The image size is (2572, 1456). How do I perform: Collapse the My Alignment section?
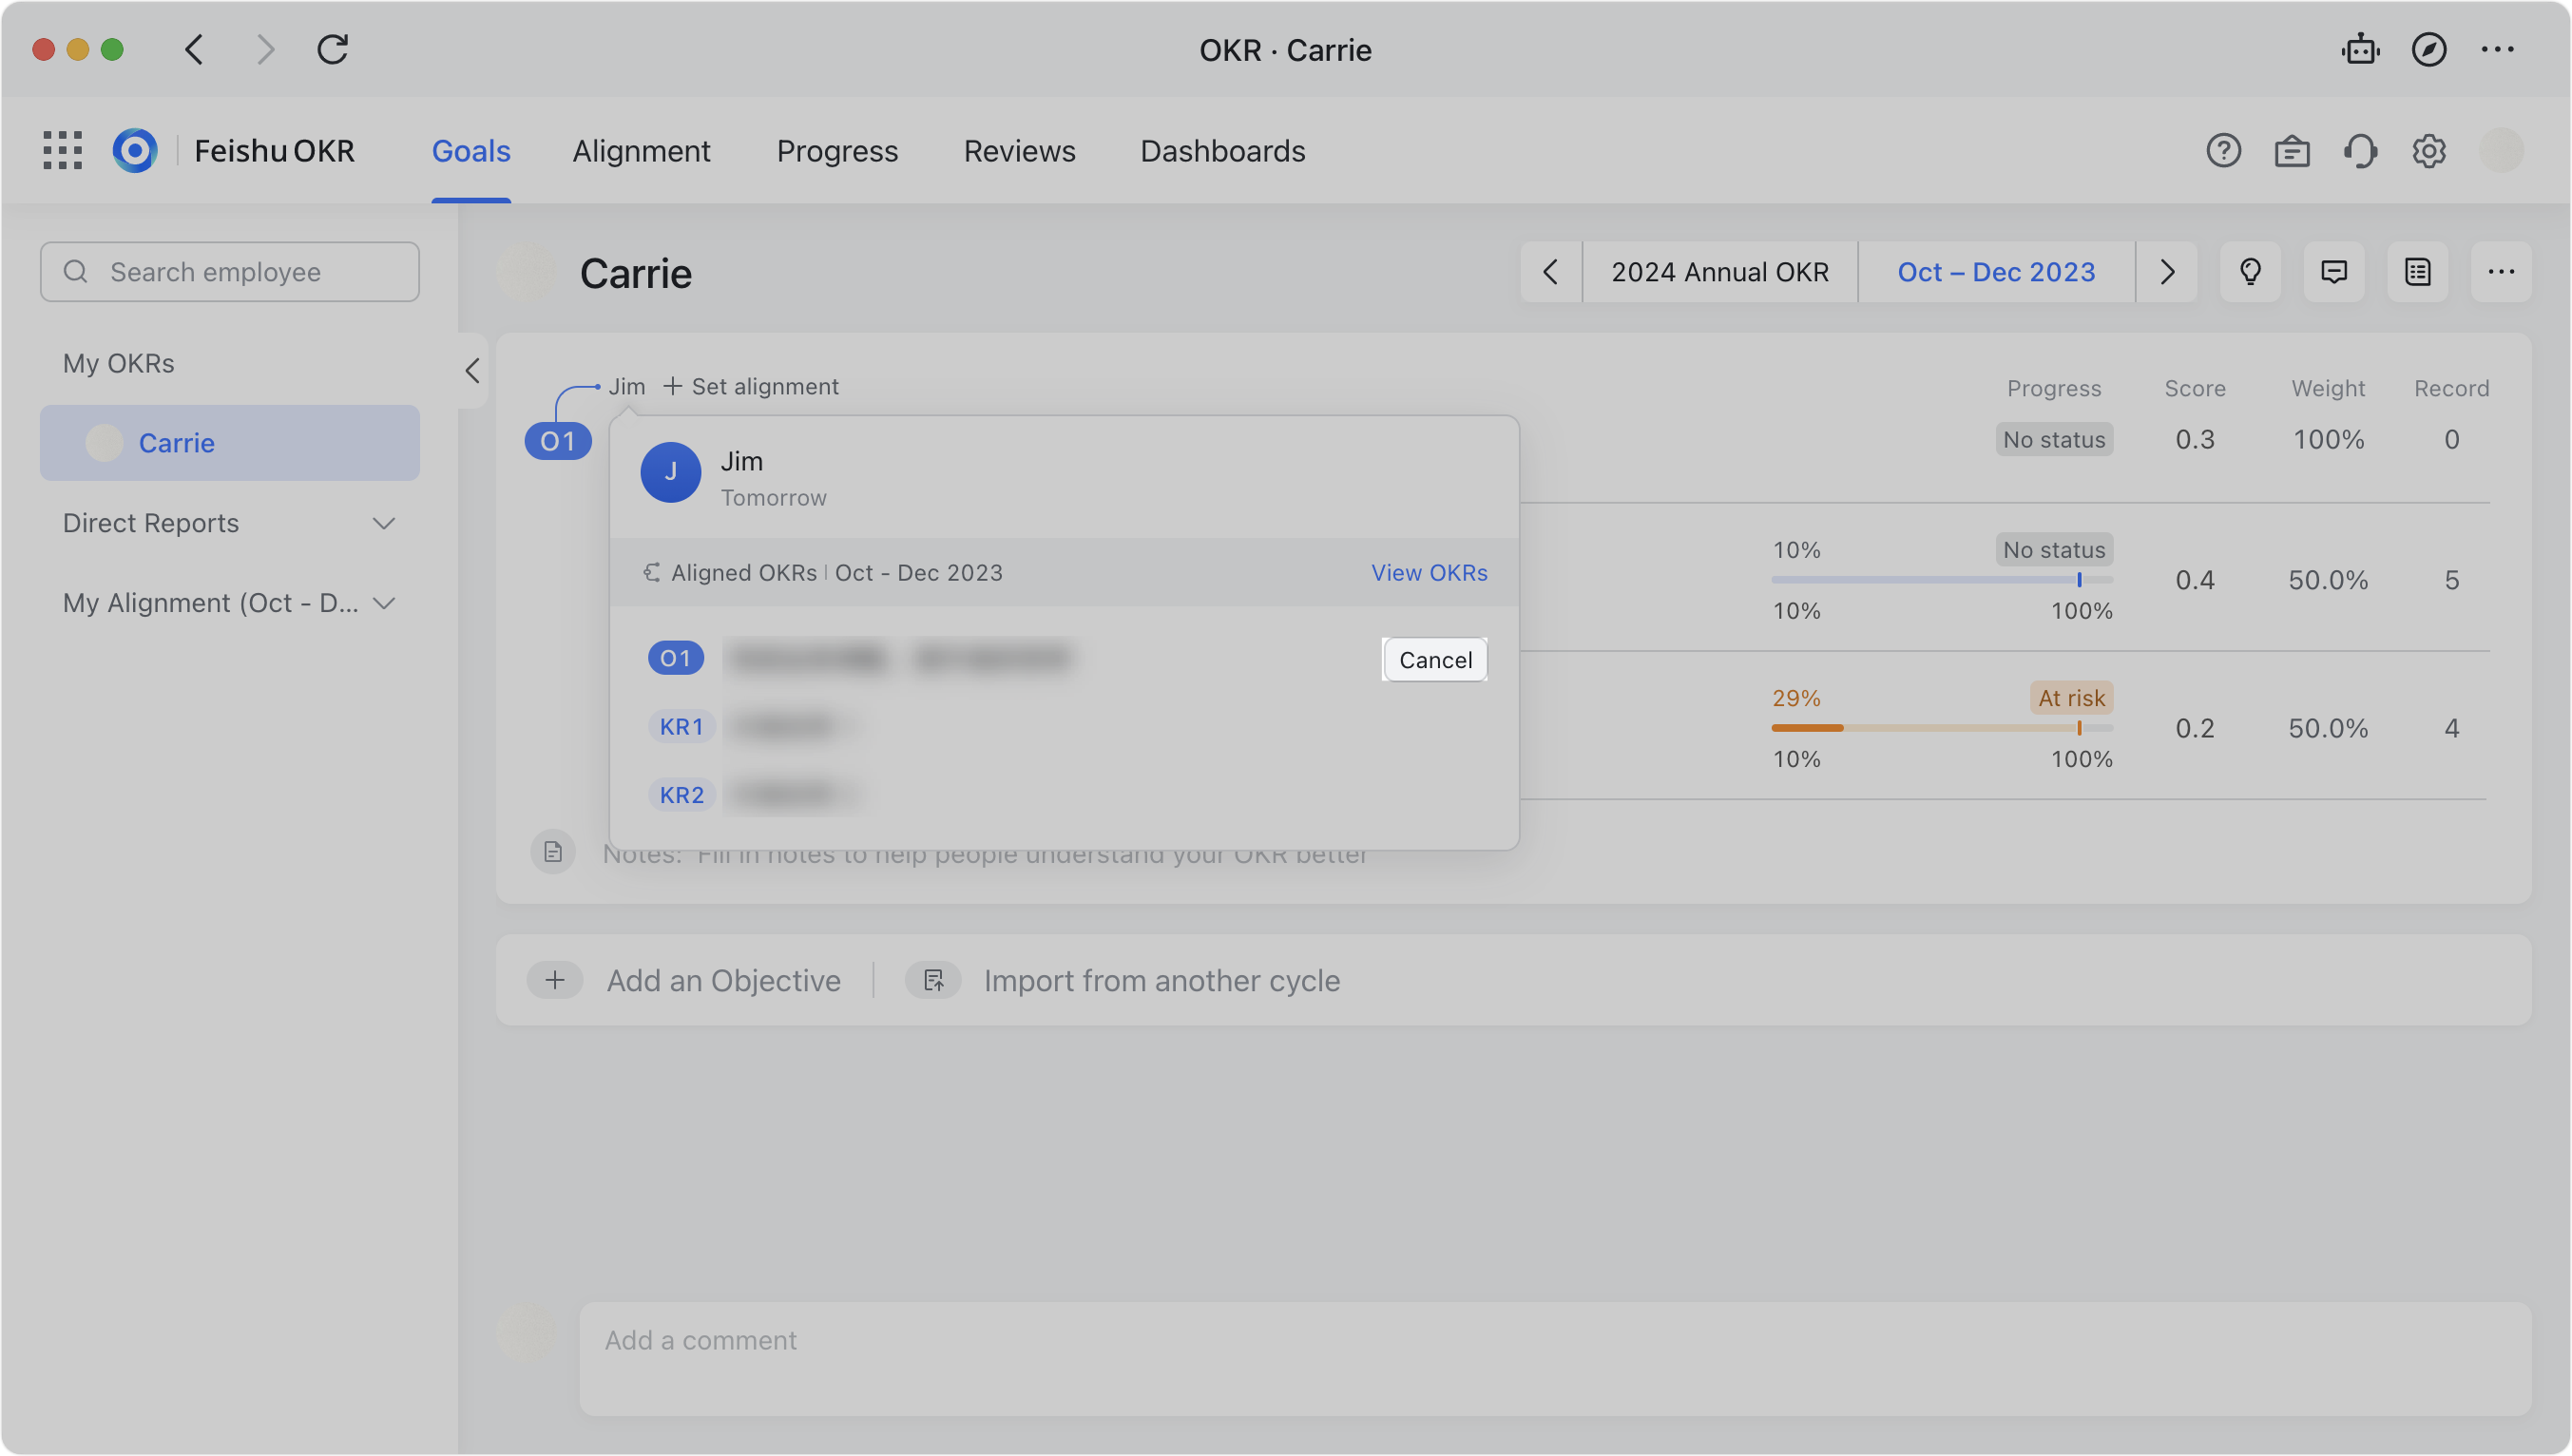[385, 603]
